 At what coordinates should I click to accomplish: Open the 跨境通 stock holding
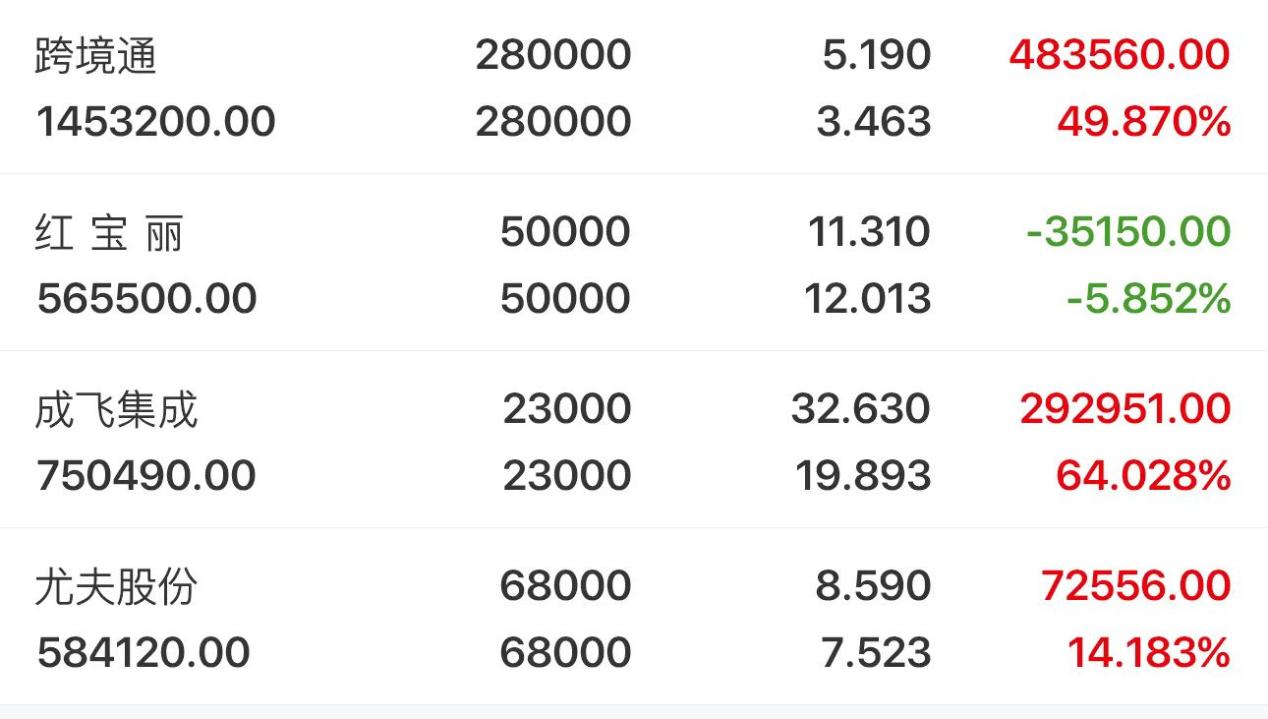pyautogui.click(x=634, y=87)
